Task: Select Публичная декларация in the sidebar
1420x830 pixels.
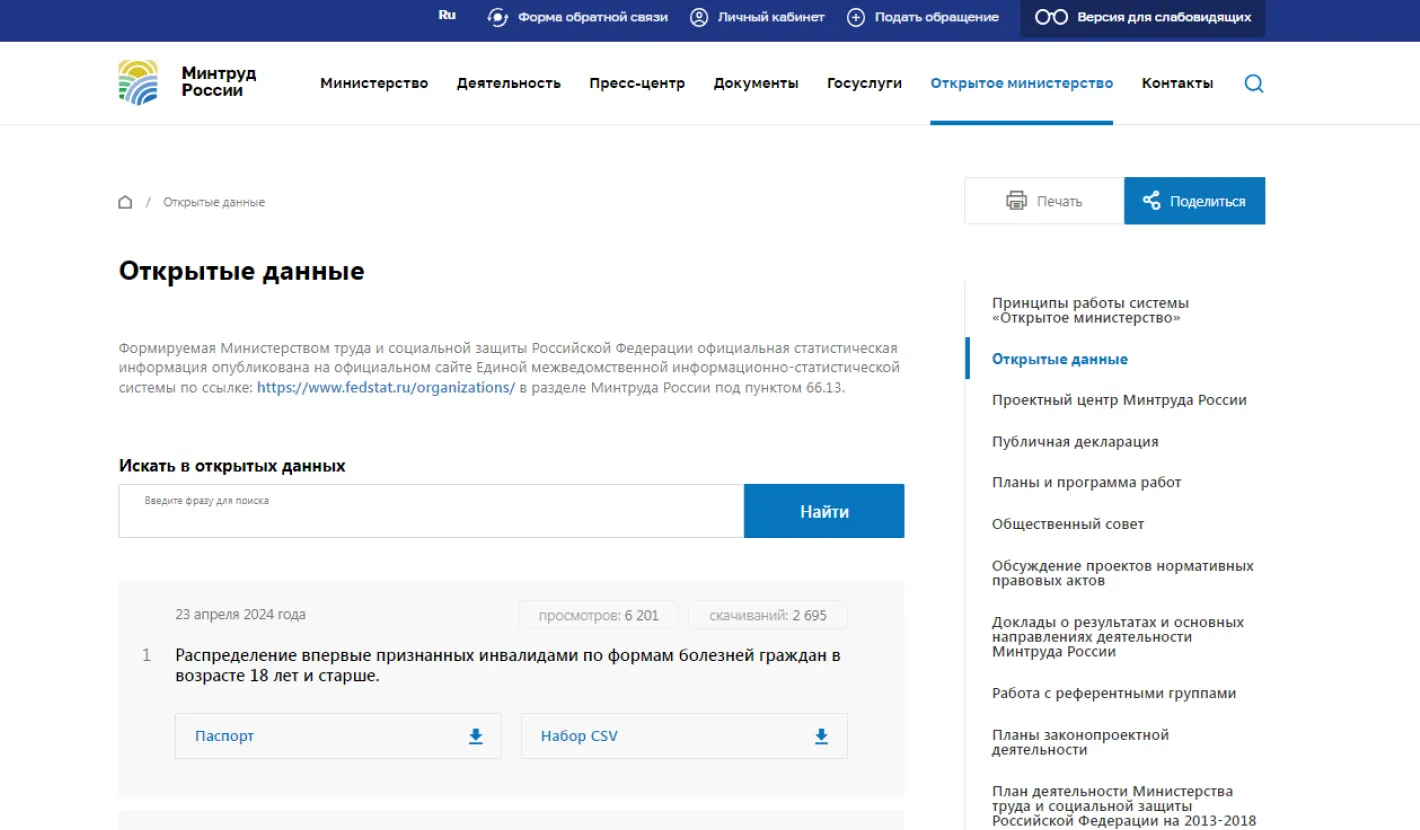Action: (x=1074, y=441)
